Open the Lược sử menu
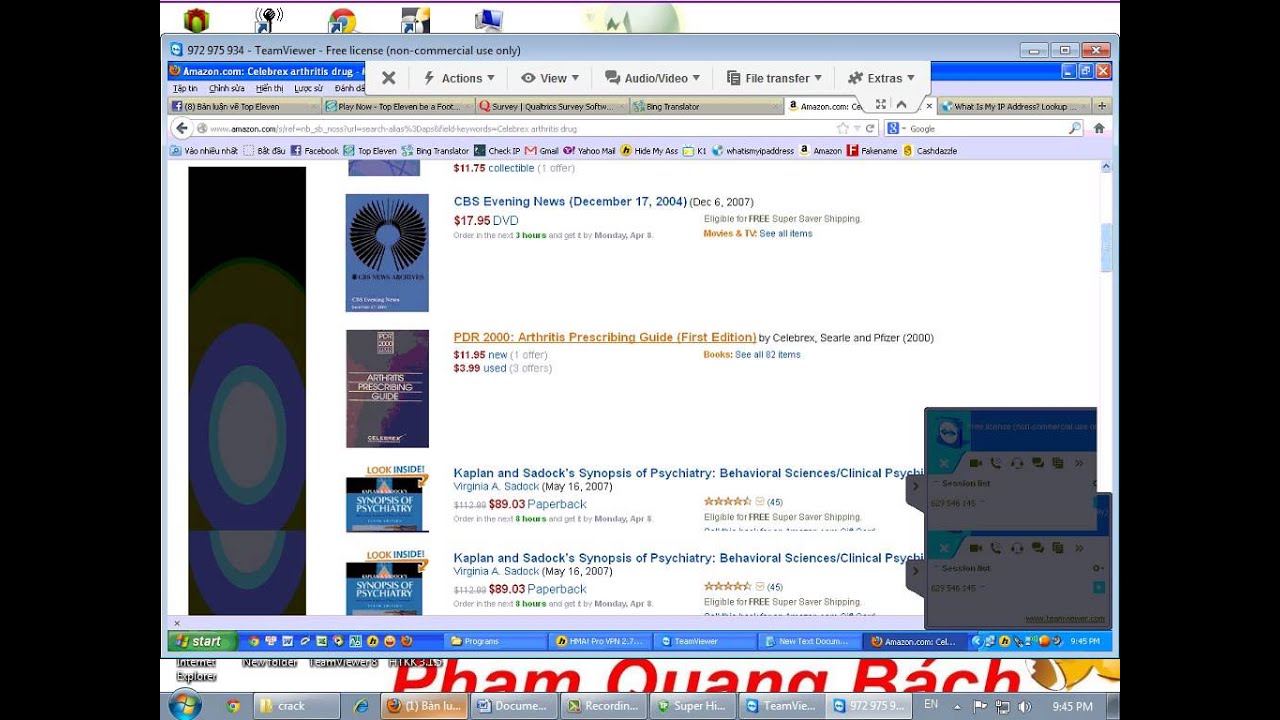The height and width of the screenshot is (720, 1280). pos(308,88)
